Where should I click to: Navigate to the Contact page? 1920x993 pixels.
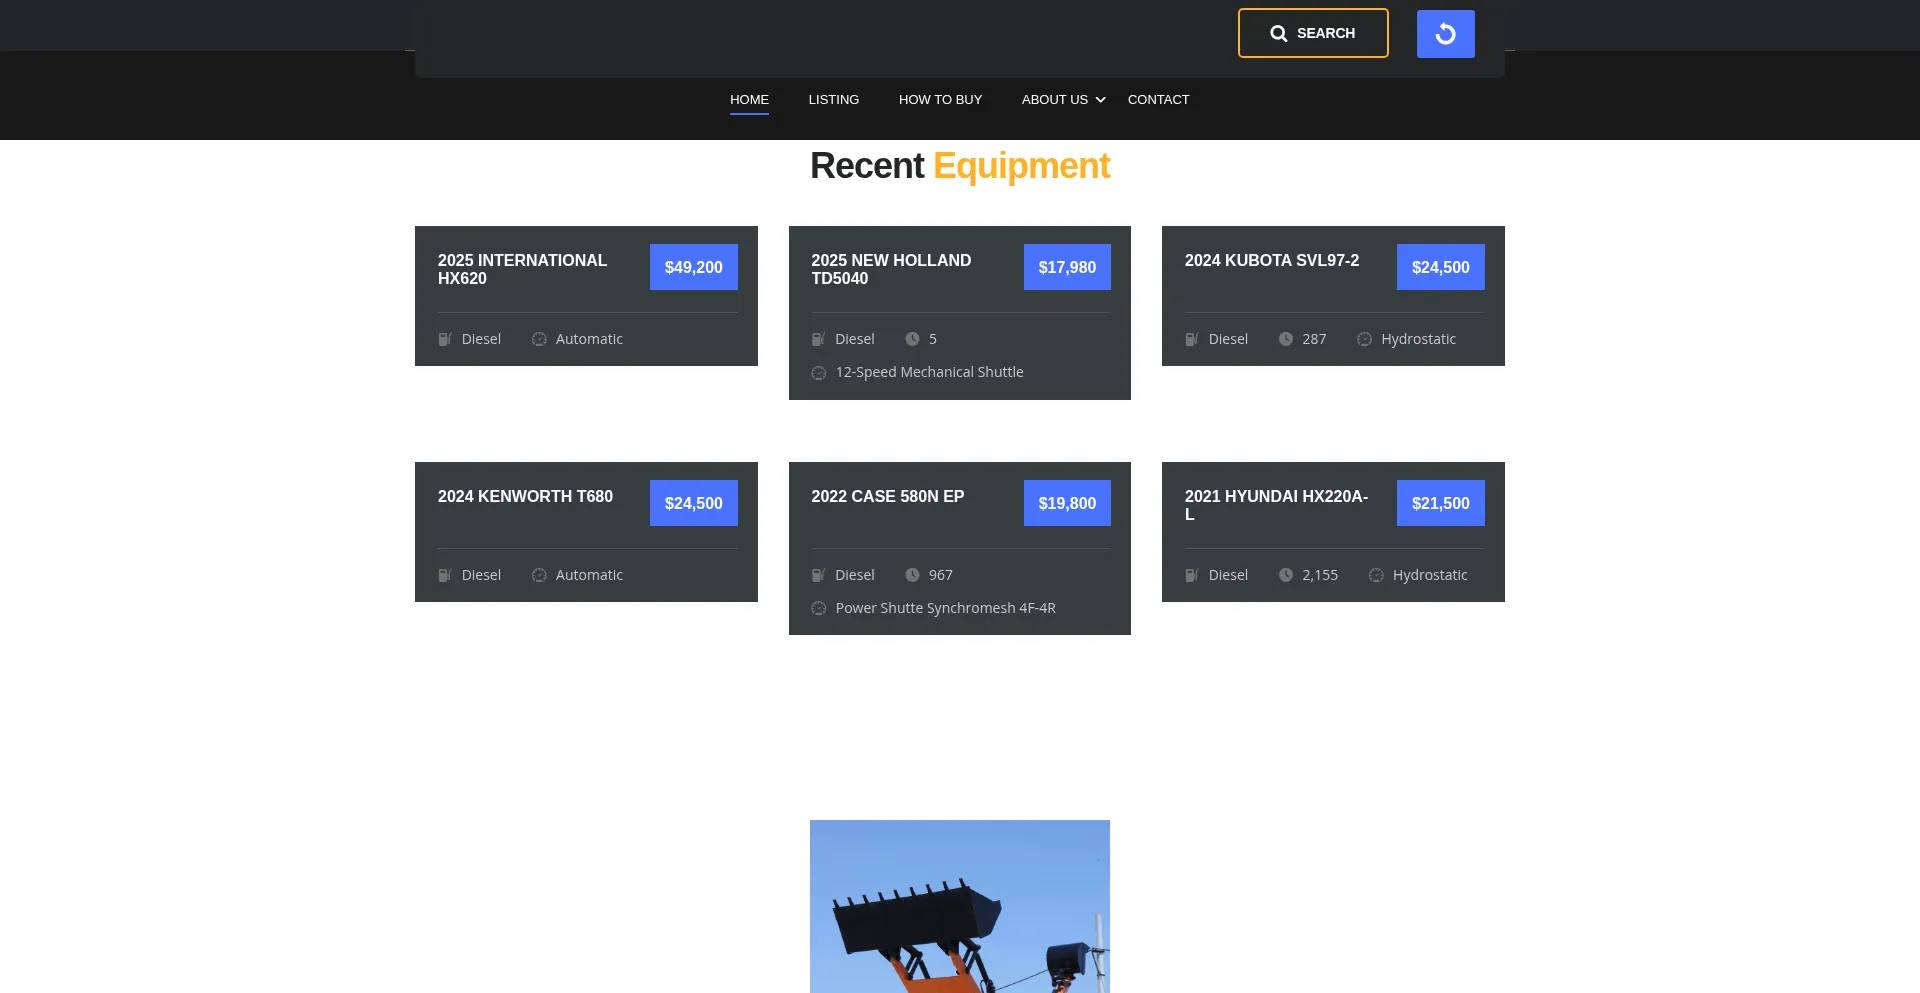tap(1158, 100)
